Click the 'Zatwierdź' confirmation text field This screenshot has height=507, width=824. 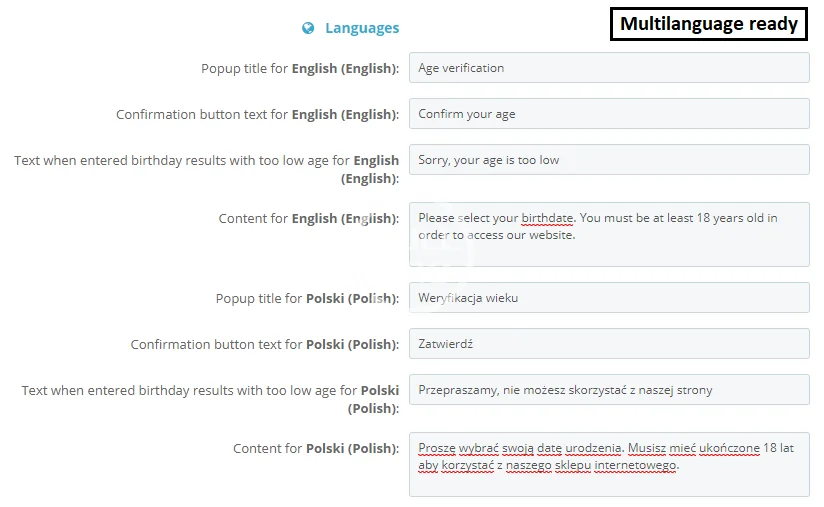tap(608, 344)
